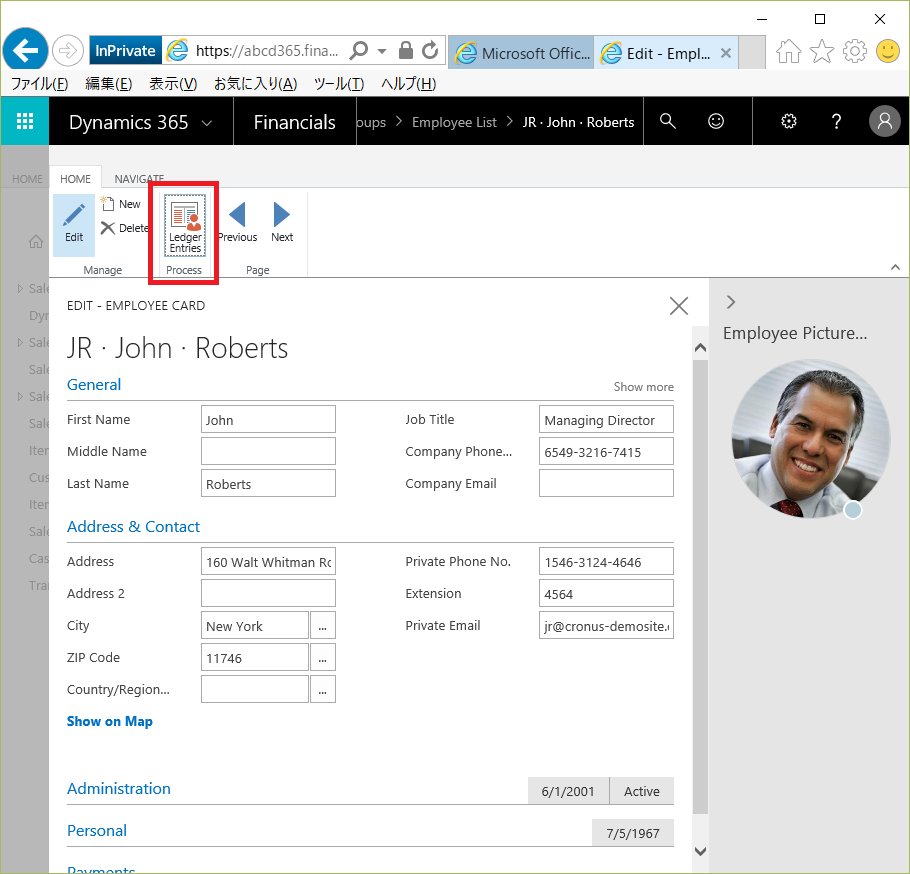Click the Company Email field
The height and width of the screenshot is (874, 910).
tap(606, 483)
